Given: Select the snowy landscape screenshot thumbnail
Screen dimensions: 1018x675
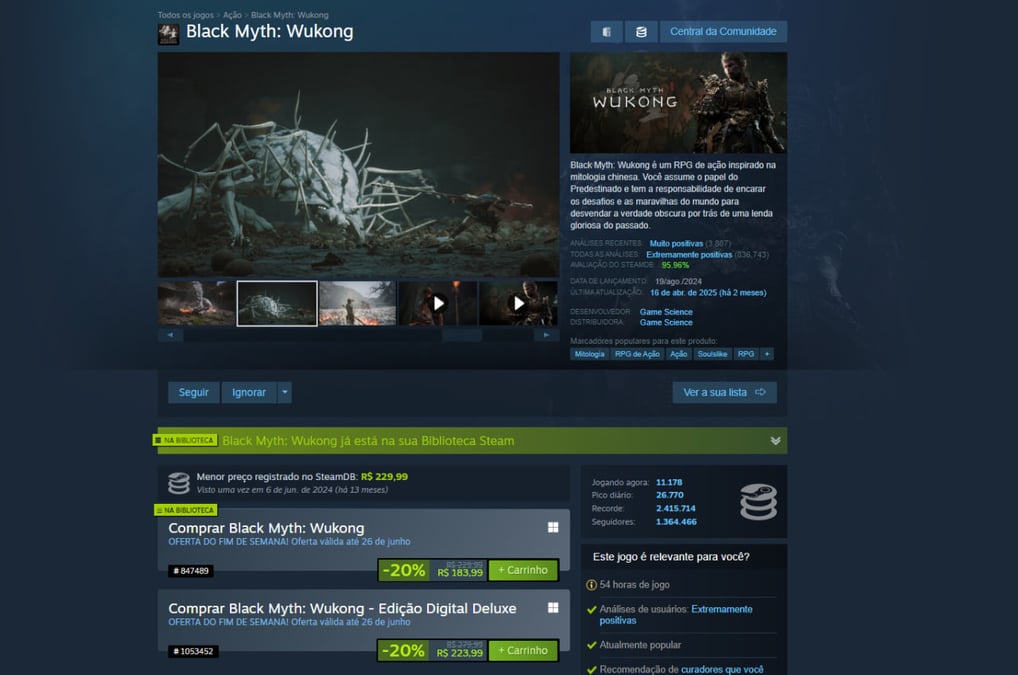Looking at the screenshot, I should [358, 303].
